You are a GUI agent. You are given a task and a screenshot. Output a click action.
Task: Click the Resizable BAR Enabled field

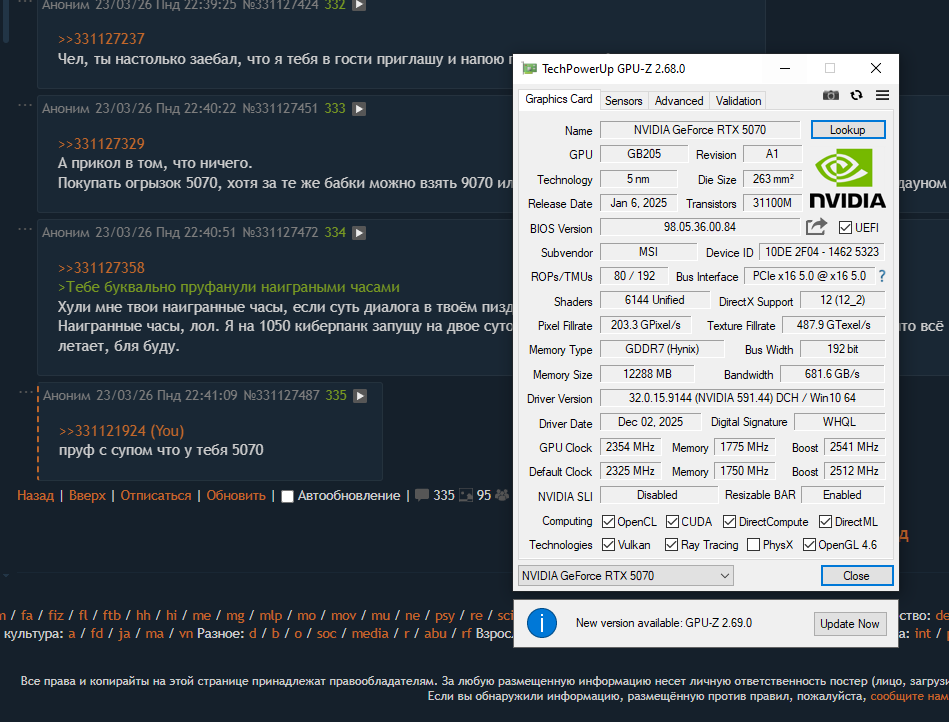click(842, 495)
